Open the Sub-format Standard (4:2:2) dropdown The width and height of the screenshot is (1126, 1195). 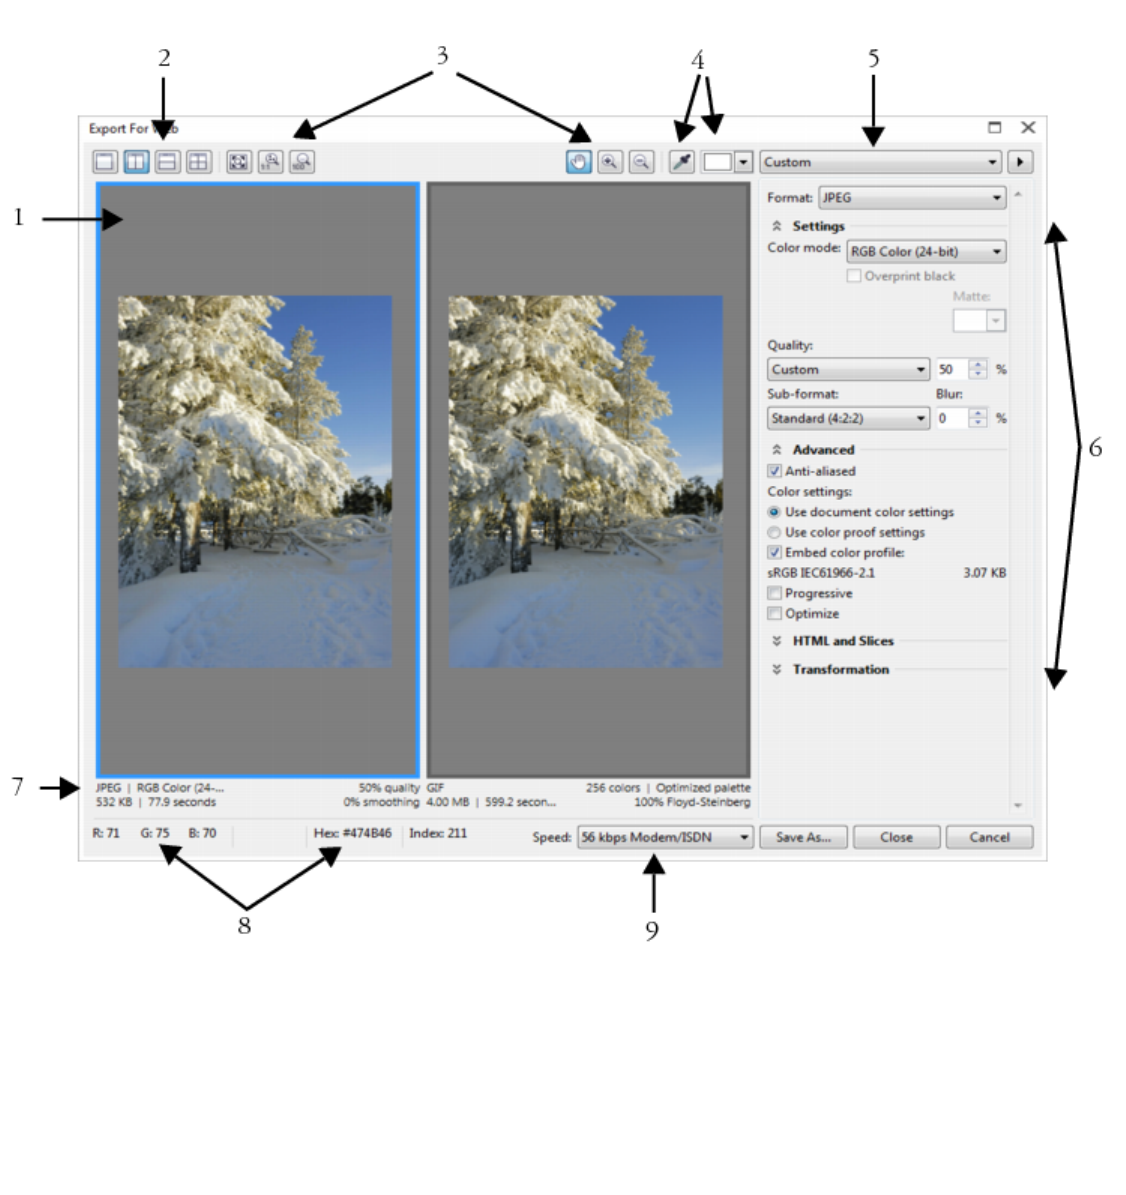coord(848,418)
